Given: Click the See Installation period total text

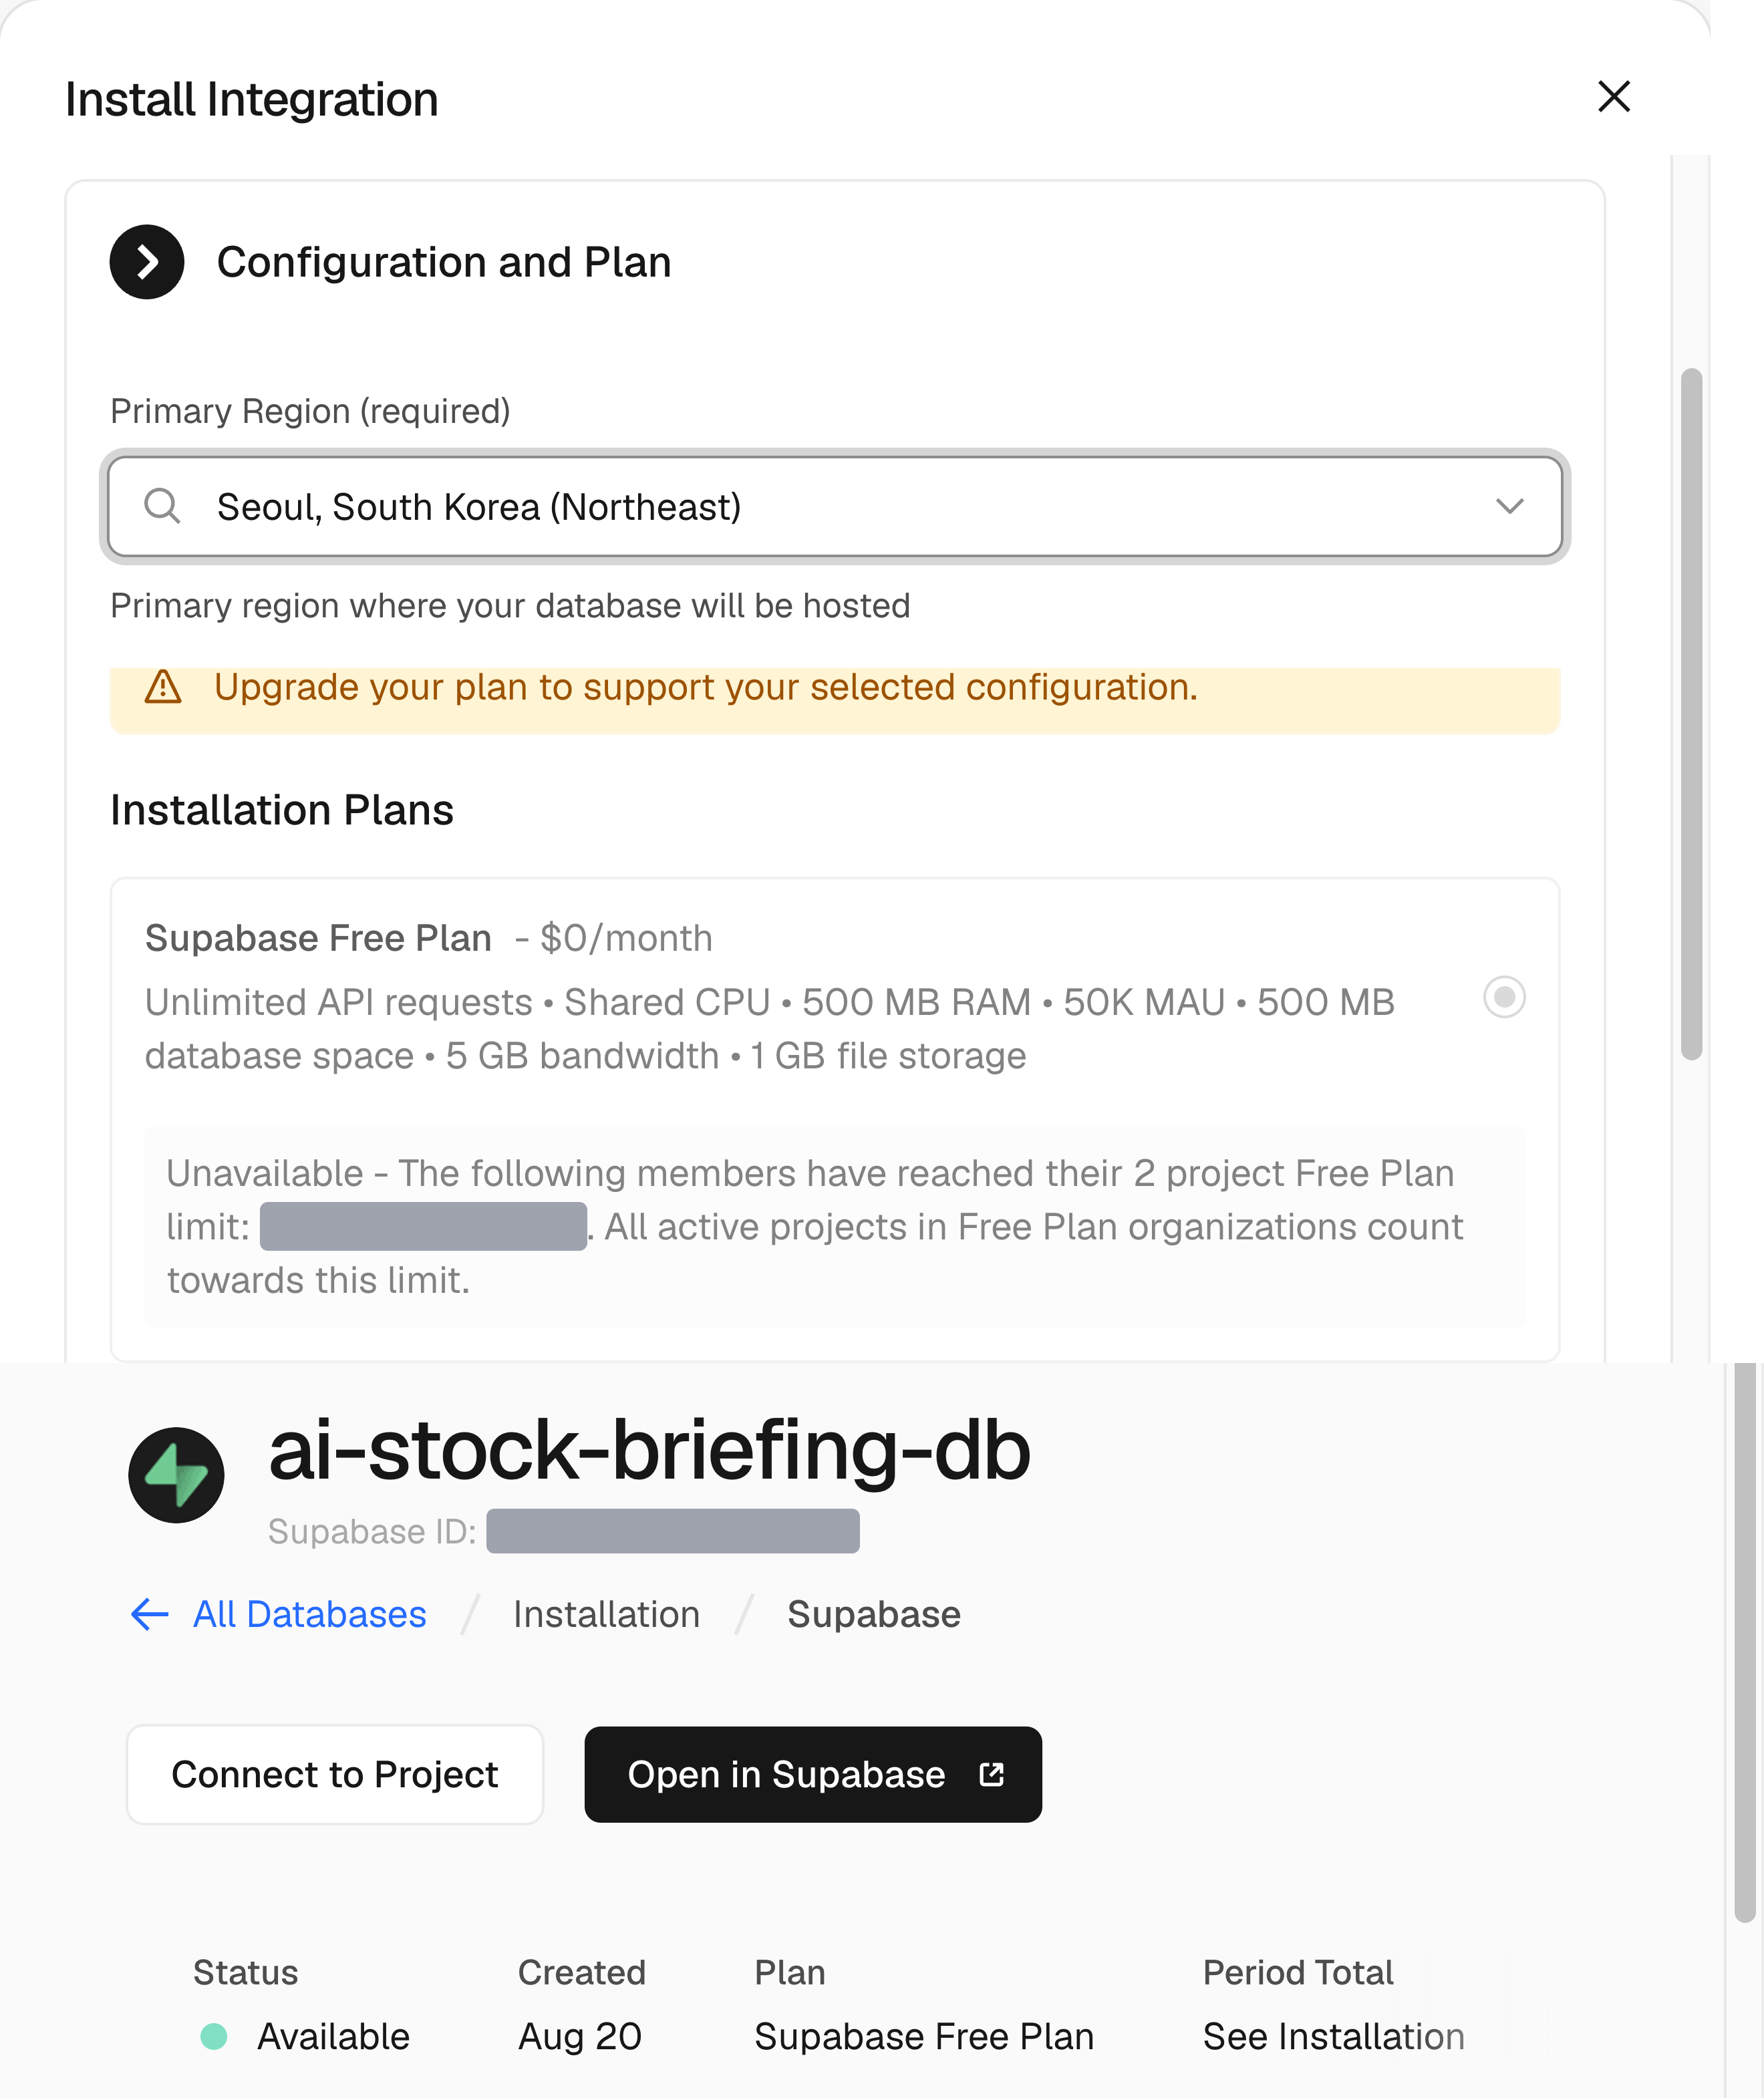Looking at the screenshot, I should tap(1333, 2036).
